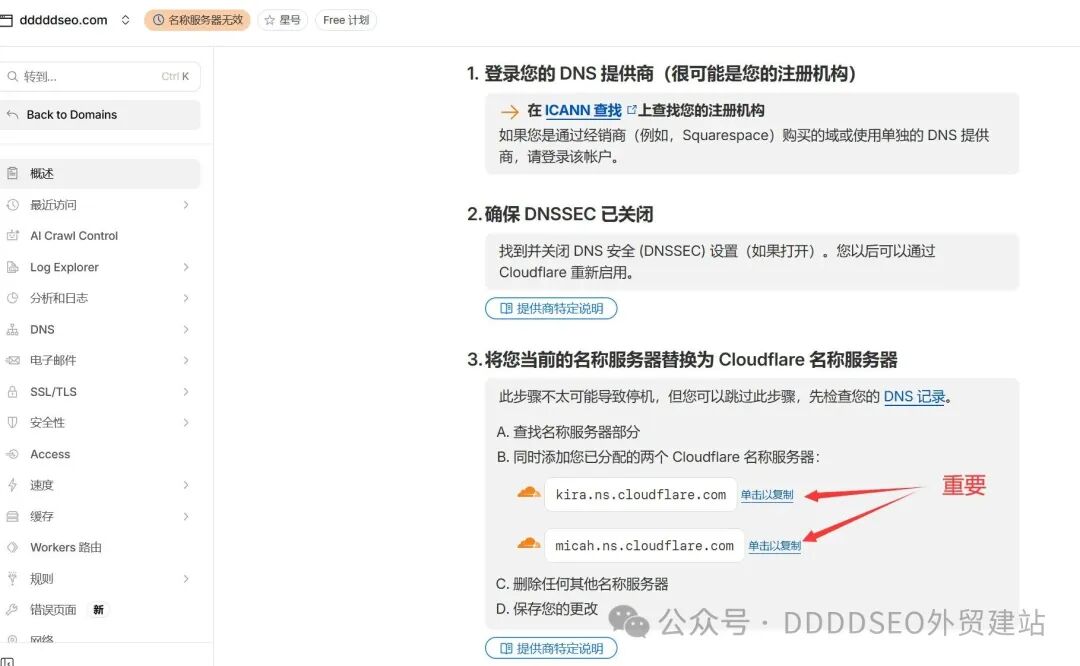Click Back to Domains button
The image size is (1080, 666).
click(101, 115)
